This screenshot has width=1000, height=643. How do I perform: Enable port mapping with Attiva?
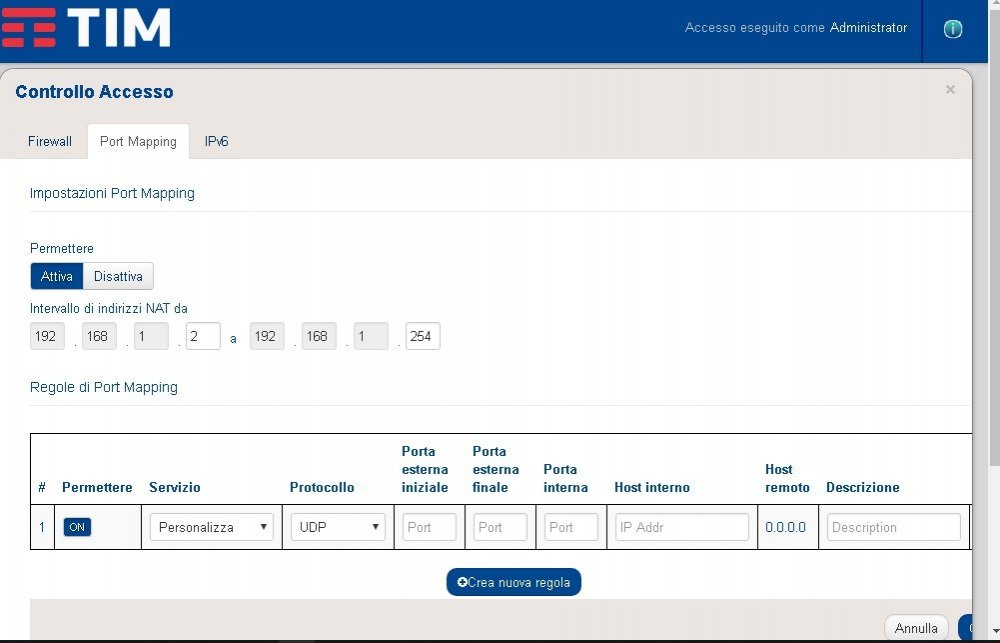tap(57, 276)
